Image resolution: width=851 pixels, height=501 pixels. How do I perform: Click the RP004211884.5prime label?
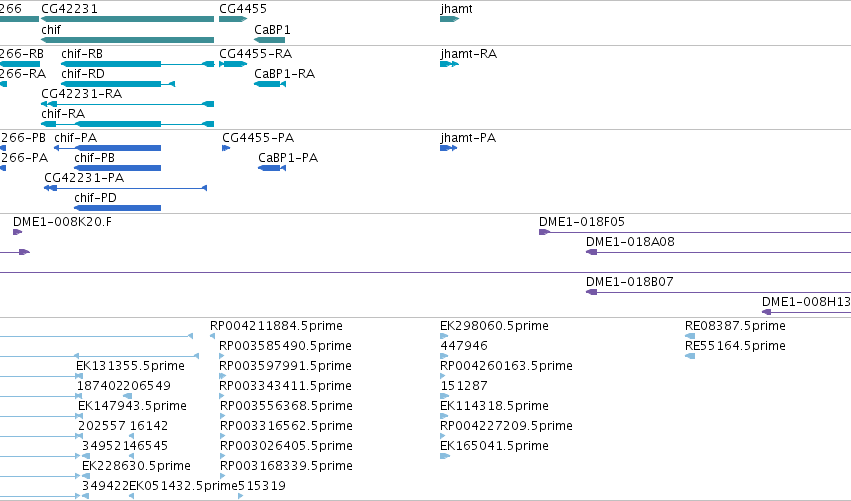[x=276, y=326]
